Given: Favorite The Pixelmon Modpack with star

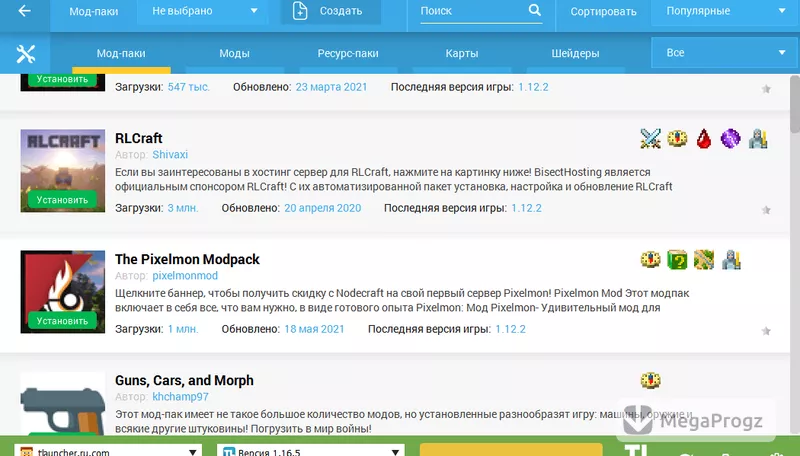Looking at the screenshot, I should click(x=766, y=331).
